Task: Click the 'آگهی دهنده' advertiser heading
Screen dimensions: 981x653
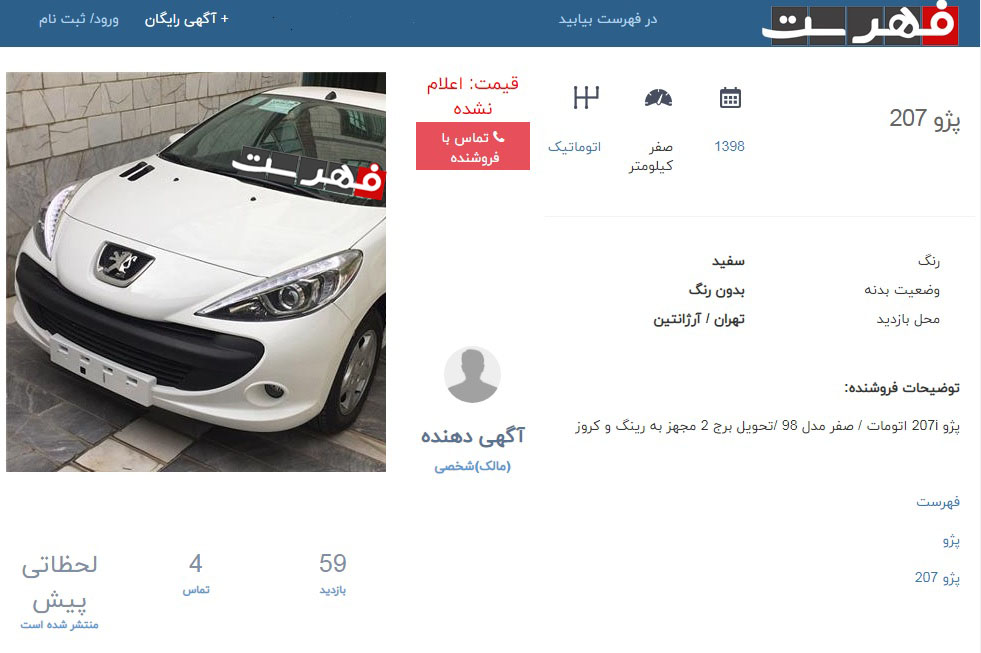Action: (x=472, y=436)
